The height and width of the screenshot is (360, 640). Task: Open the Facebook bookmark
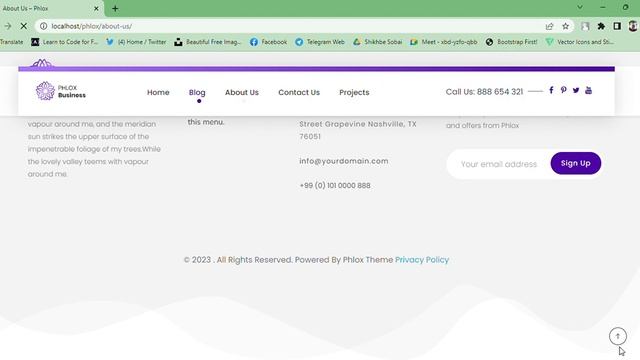click(x=268, y=42)
